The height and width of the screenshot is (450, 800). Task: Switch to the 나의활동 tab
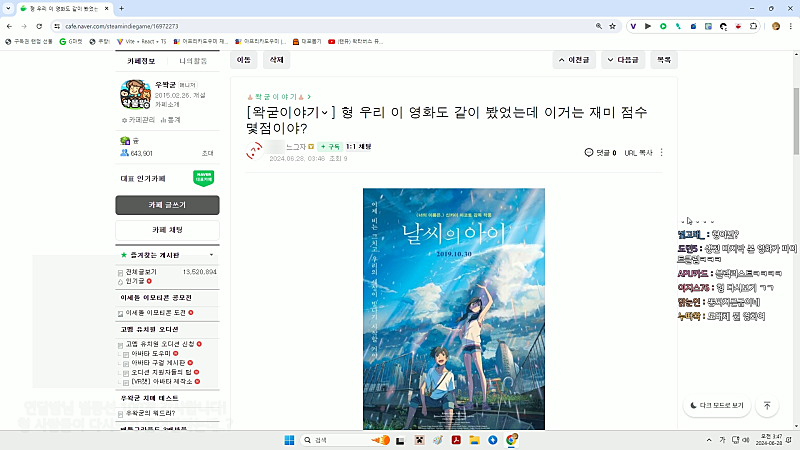click(x=193, y=61)
